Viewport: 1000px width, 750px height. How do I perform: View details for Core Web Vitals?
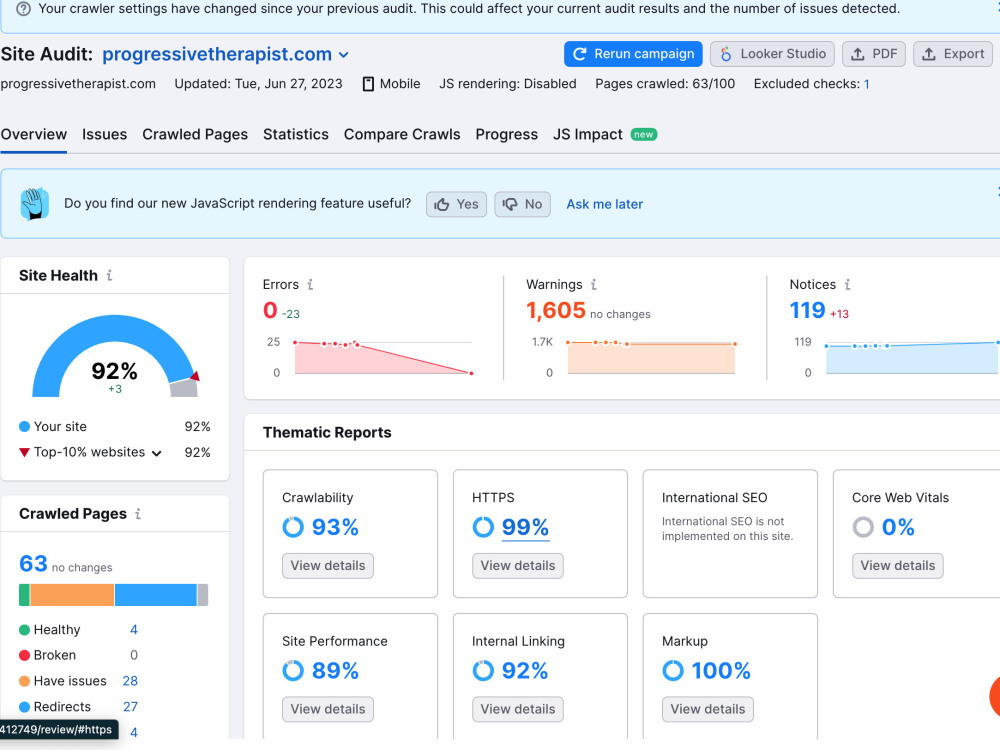pos(898,566)
